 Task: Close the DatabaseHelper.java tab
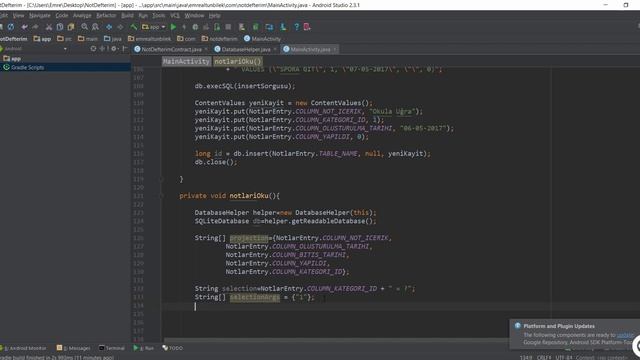tap(275, 49)
